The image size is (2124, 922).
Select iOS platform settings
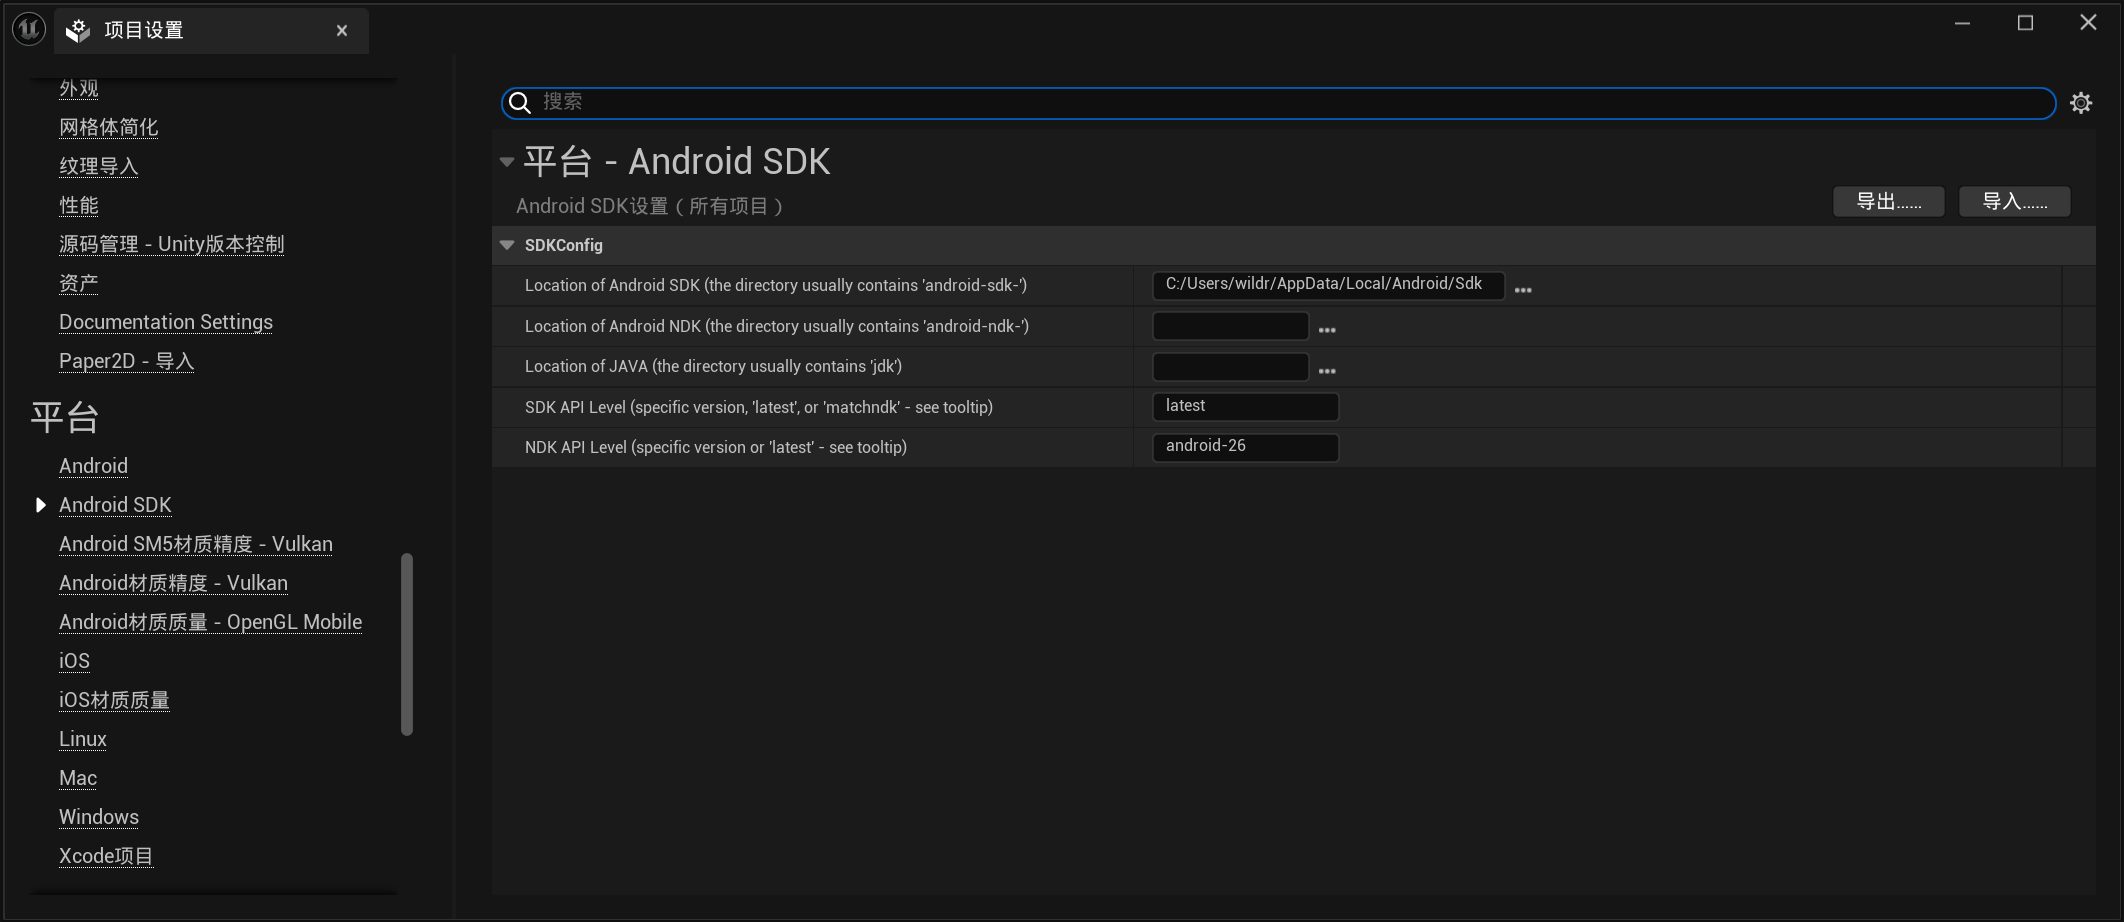click(x=75, y=661)
